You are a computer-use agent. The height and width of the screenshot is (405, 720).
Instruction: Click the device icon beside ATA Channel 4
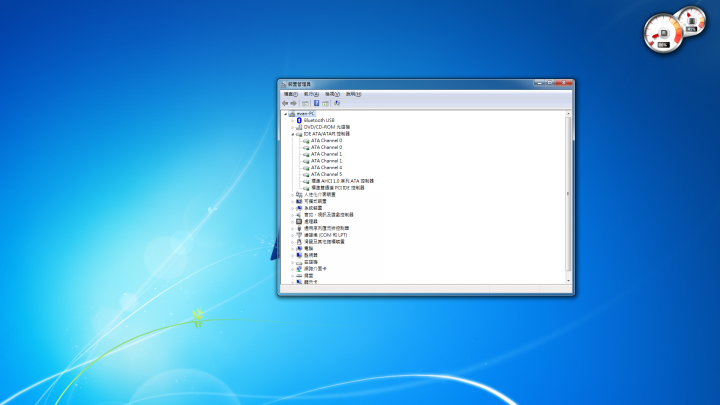pyautogui.click(x=306, y=168)
